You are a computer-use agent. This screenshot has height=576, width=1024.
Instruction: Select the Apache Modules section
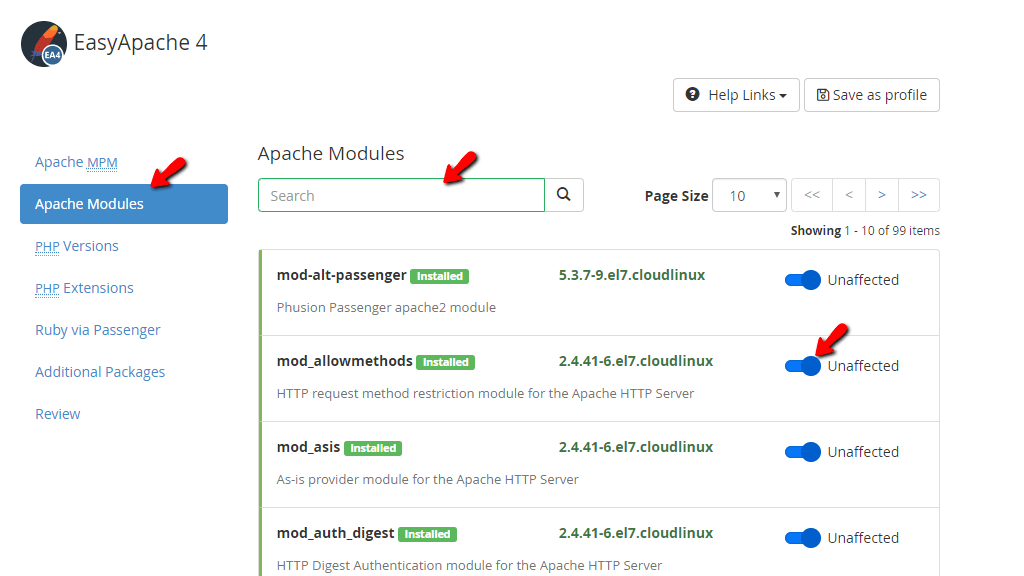click(x=124, y=204)
